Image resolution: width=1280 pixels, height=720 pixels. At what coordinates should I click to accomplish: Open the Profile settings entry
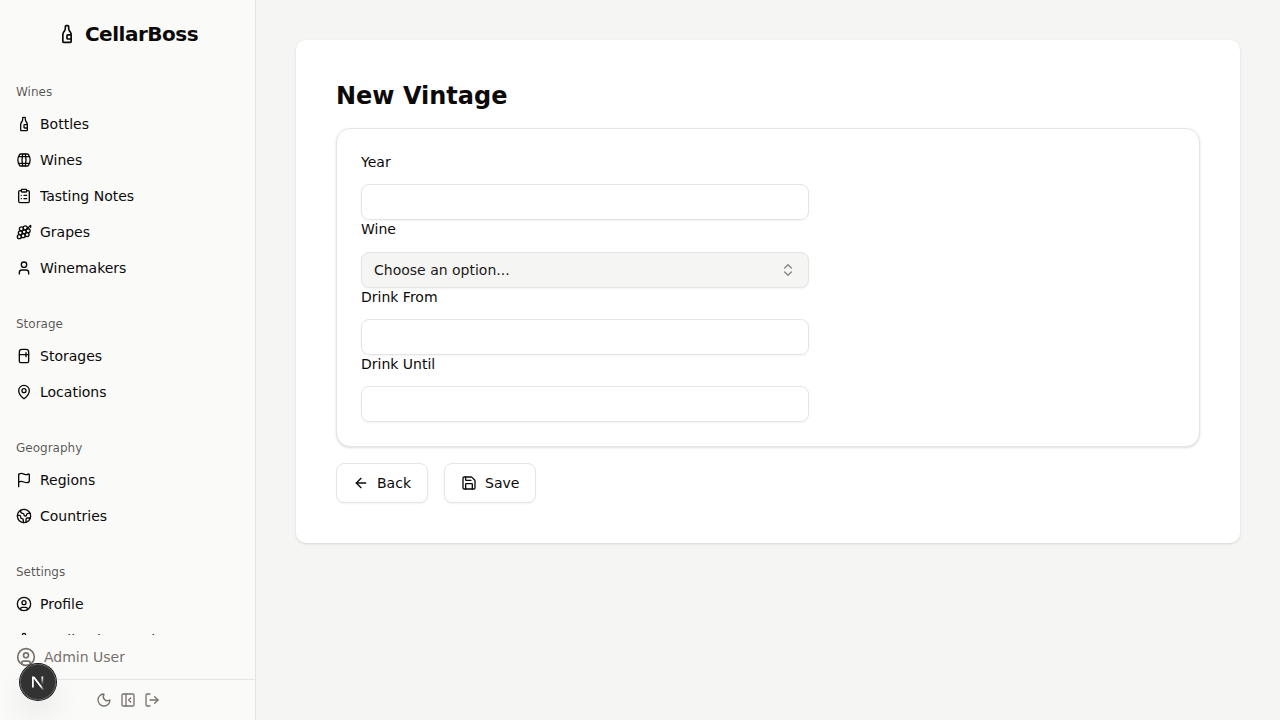(62, 603)
